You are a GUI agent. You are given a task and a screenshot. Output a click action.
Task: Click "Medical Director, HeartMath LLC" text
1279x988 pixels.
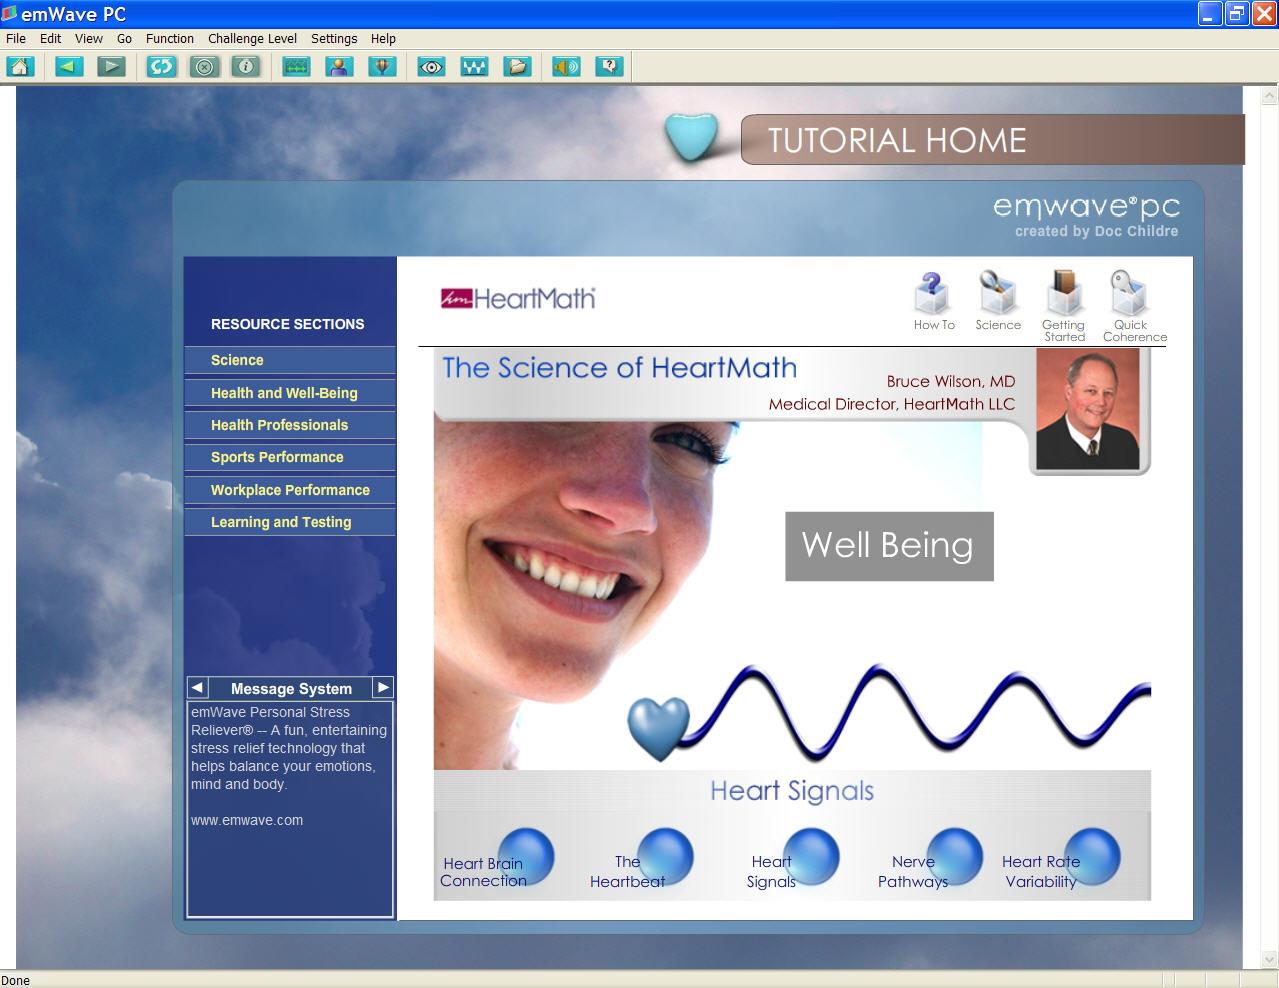pos(892,404)
